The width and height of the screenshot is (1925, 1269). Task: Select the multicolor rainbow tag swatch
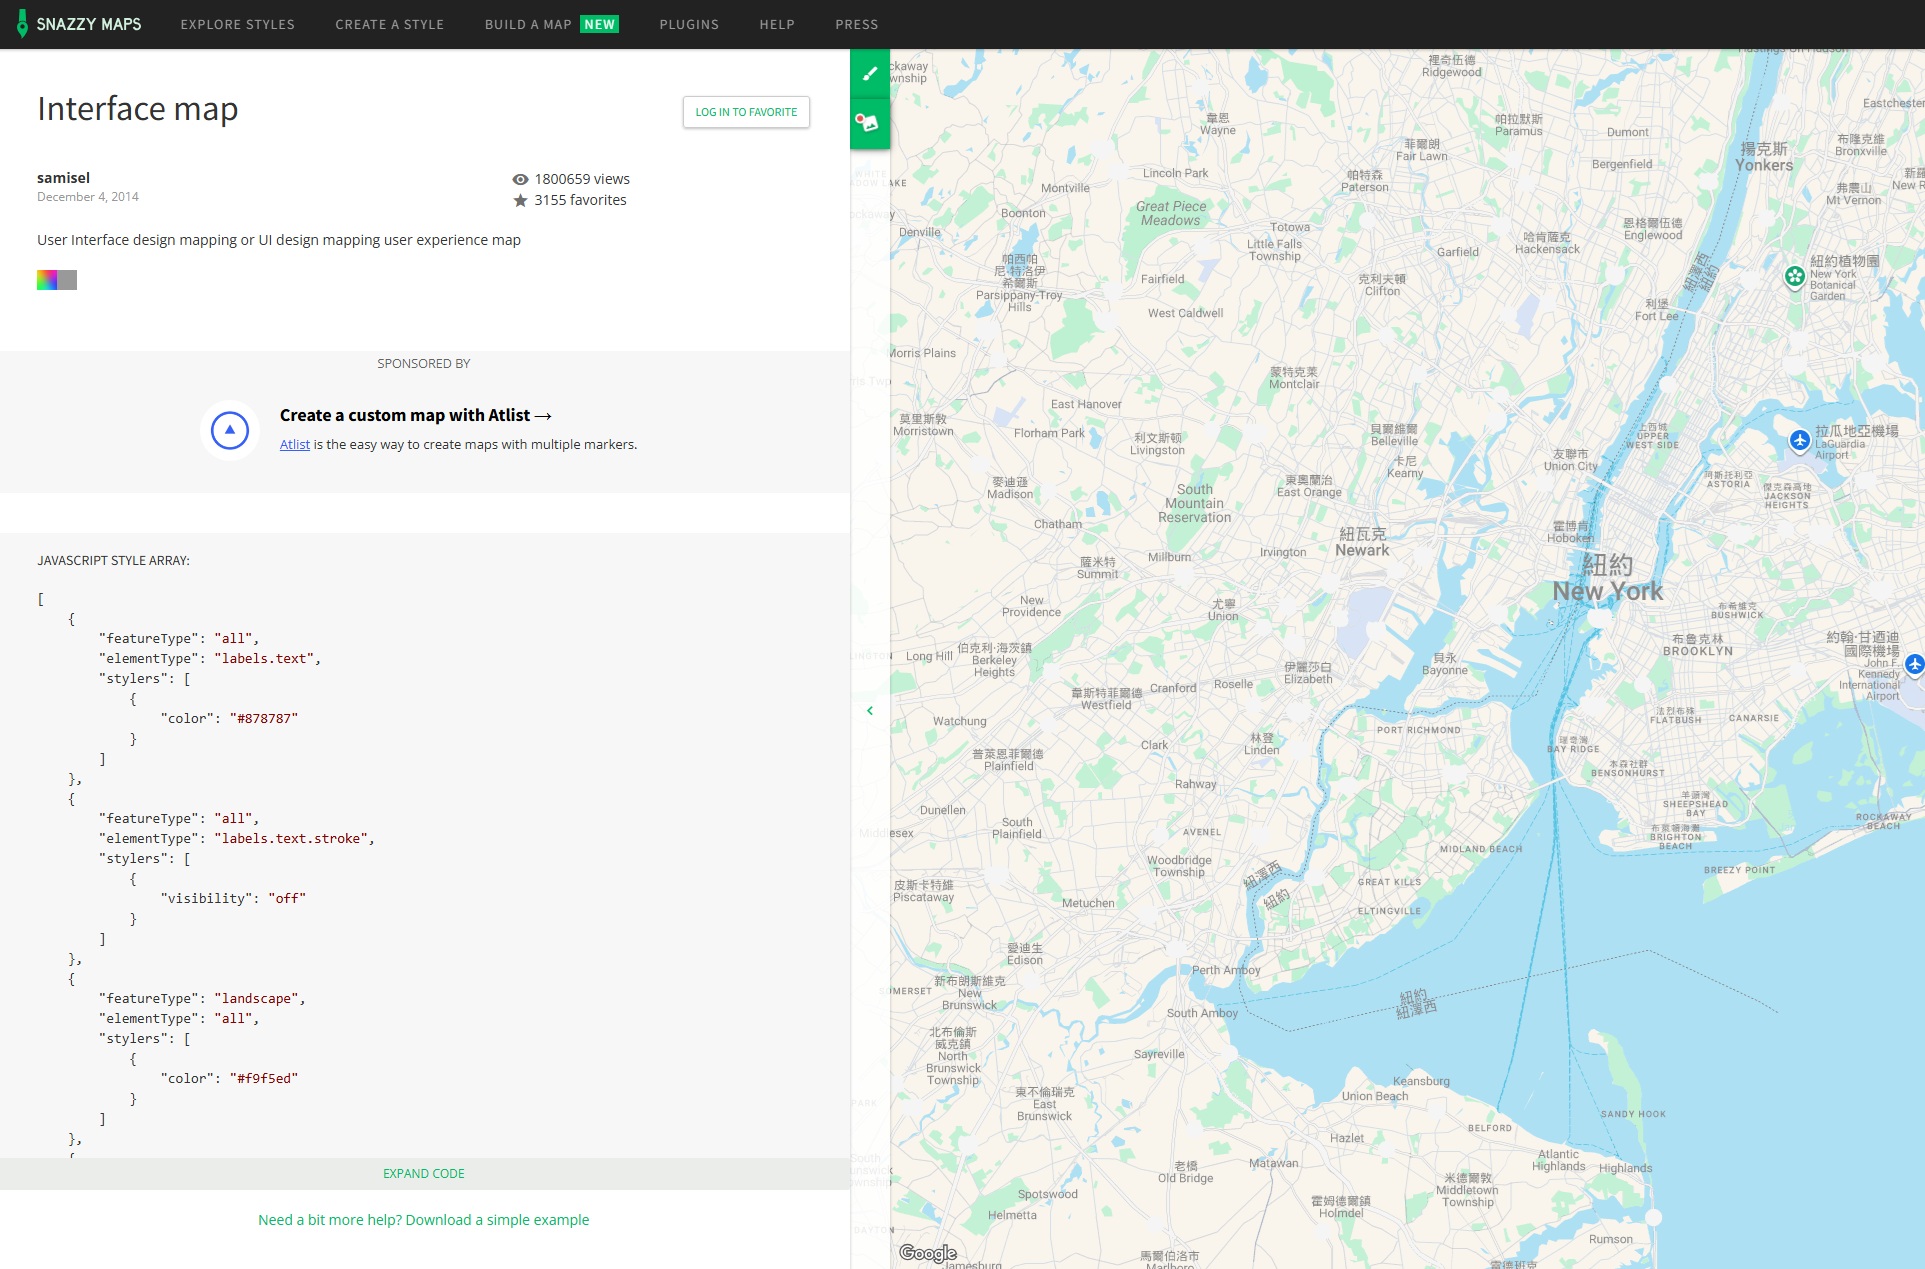pos(47,280)
